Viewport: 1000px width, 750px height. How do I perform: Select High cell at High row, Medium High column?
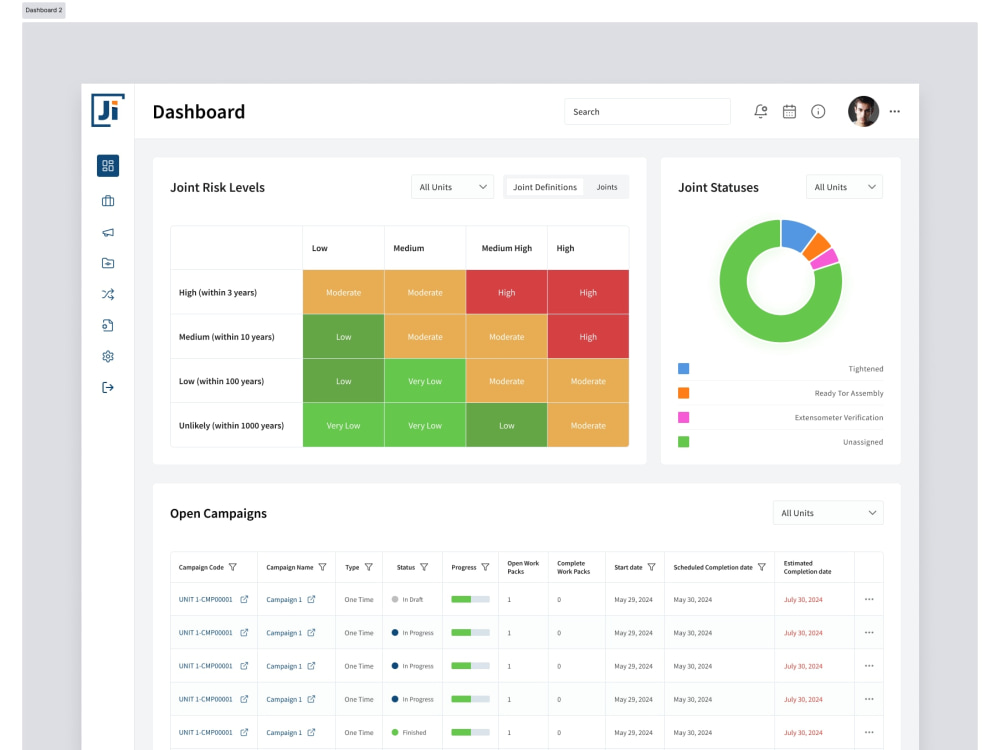coord(506,292)
